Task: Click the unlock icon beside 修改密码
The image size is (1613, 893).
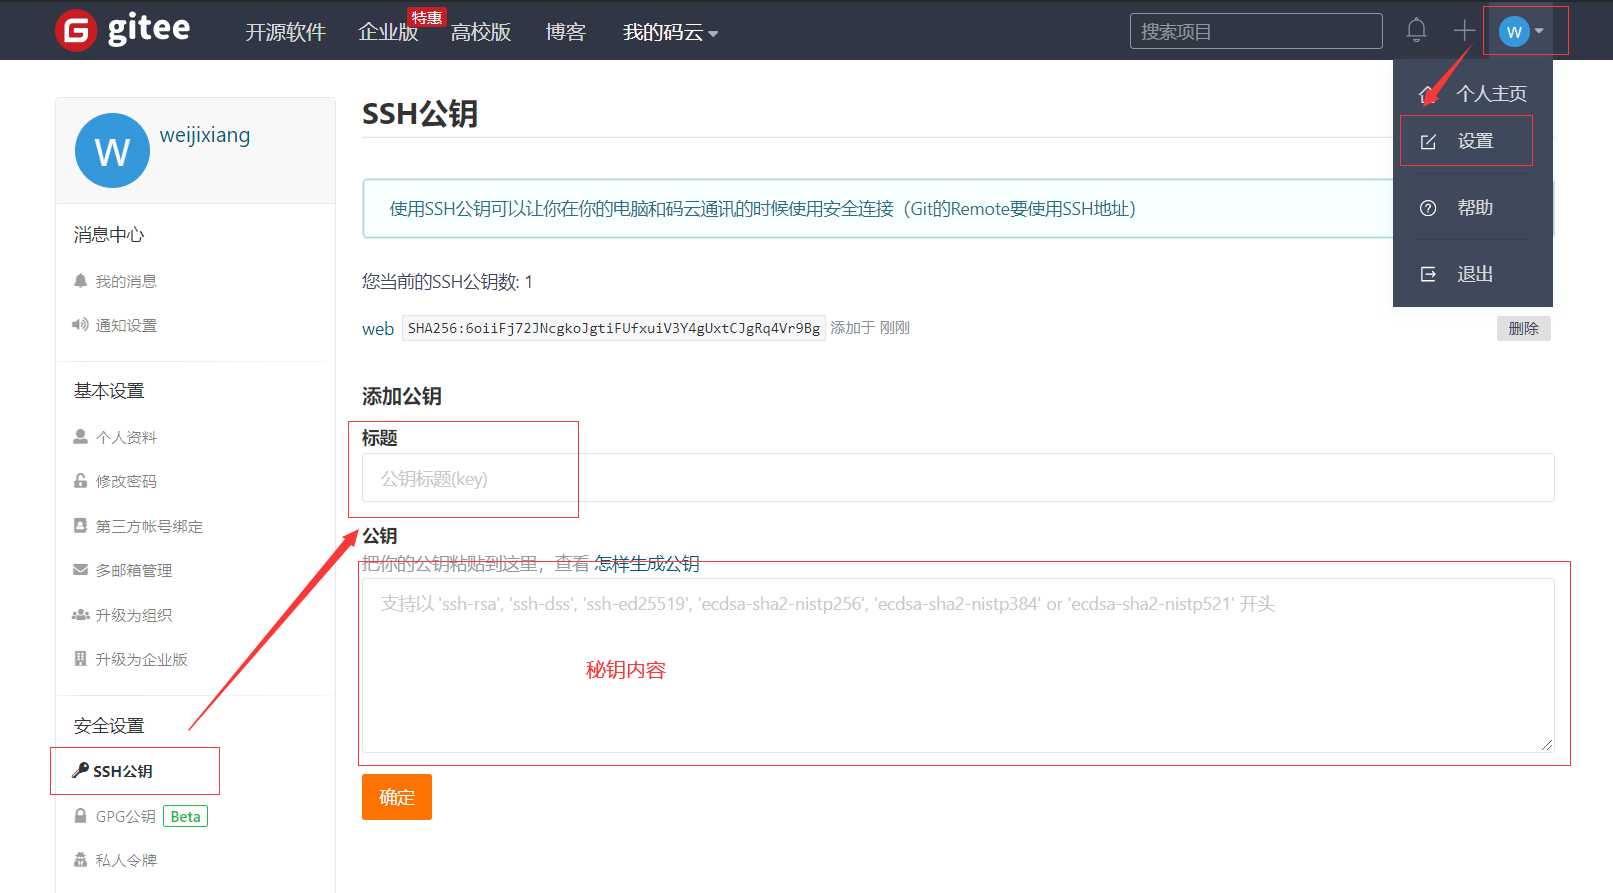Action: [80, 481]
